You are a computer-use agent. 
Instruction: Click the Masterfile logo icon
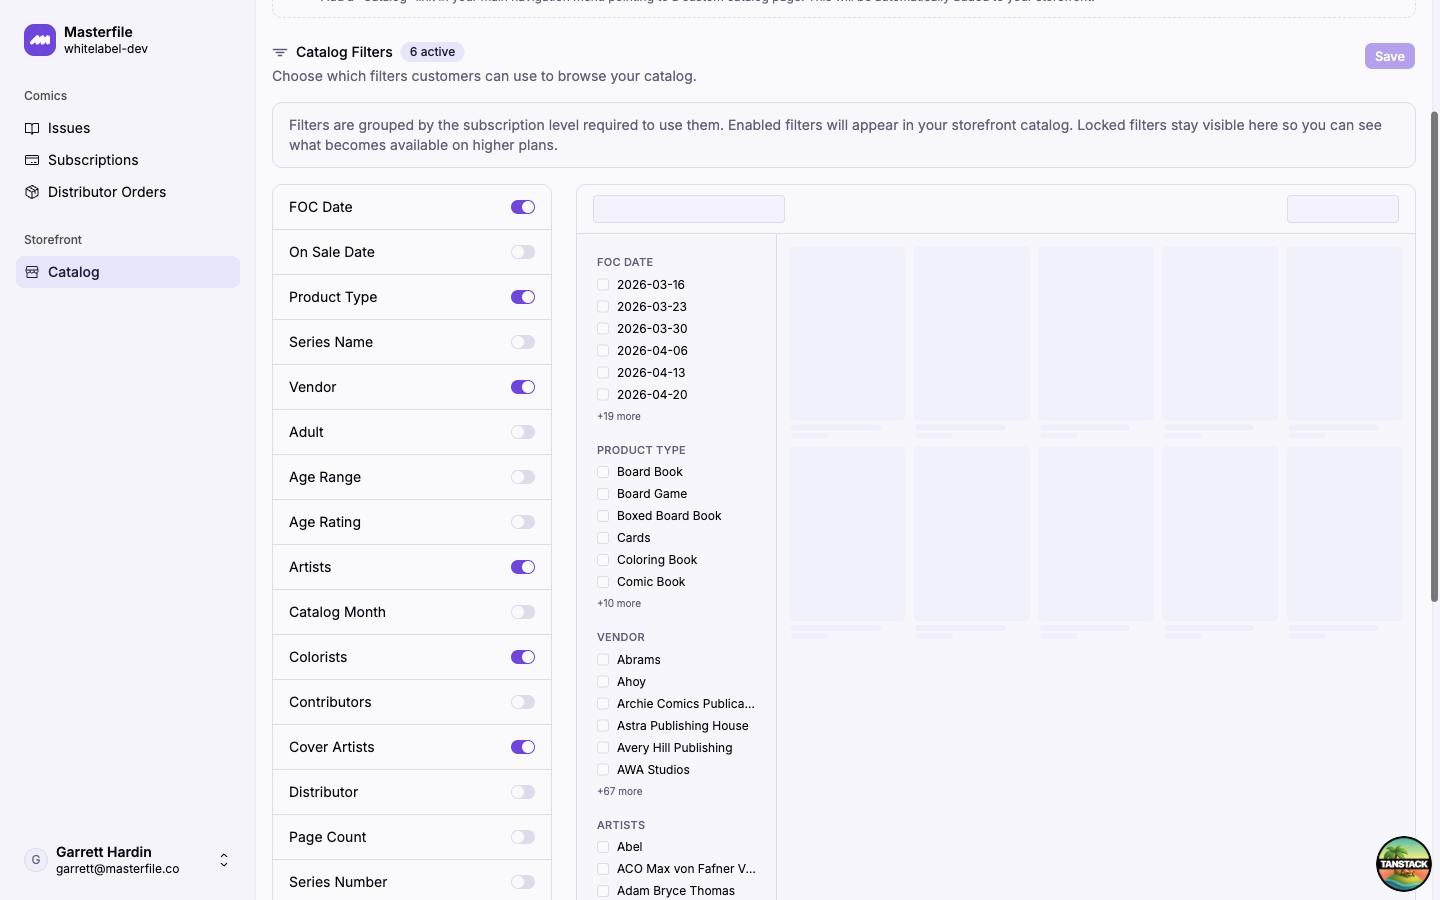click(40, 40)
